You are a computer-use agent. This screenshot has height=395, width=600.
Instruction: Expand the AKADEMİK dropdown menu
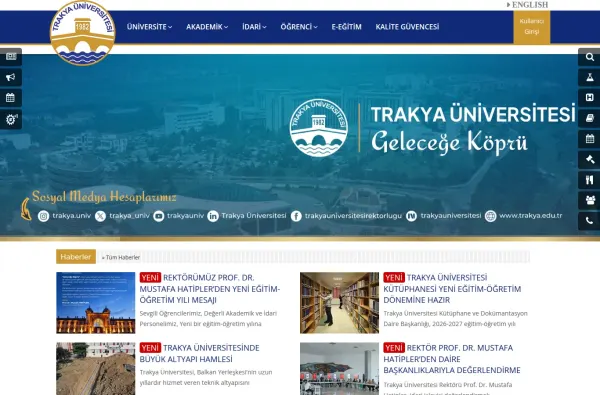pos(207,27)
